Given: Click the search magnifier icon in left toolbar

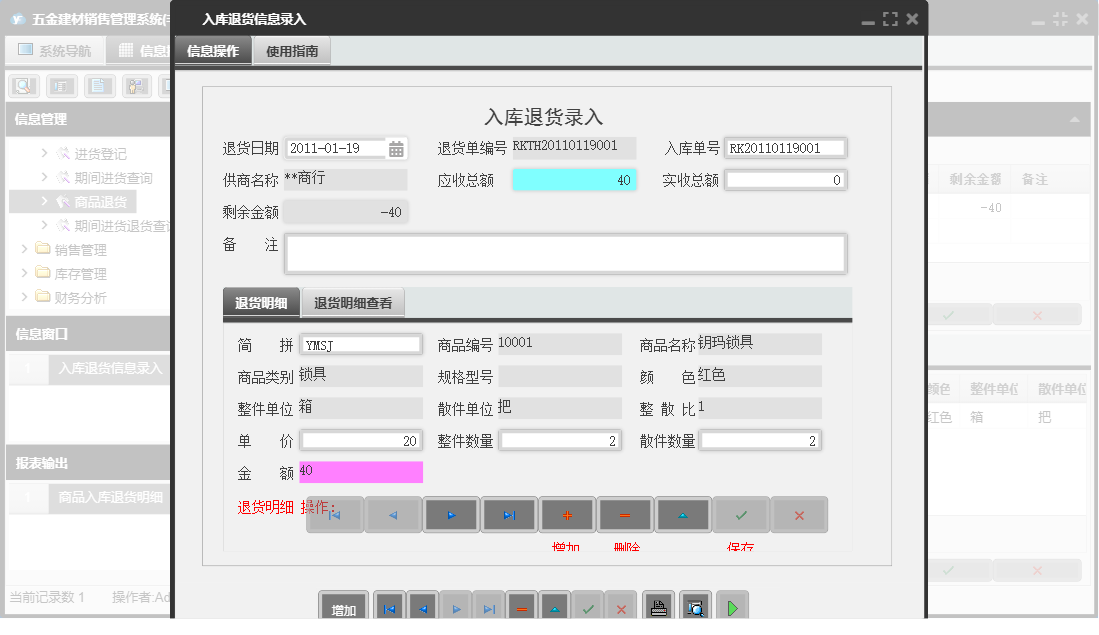Looking at the screenshot, I should tap(22, 86).
